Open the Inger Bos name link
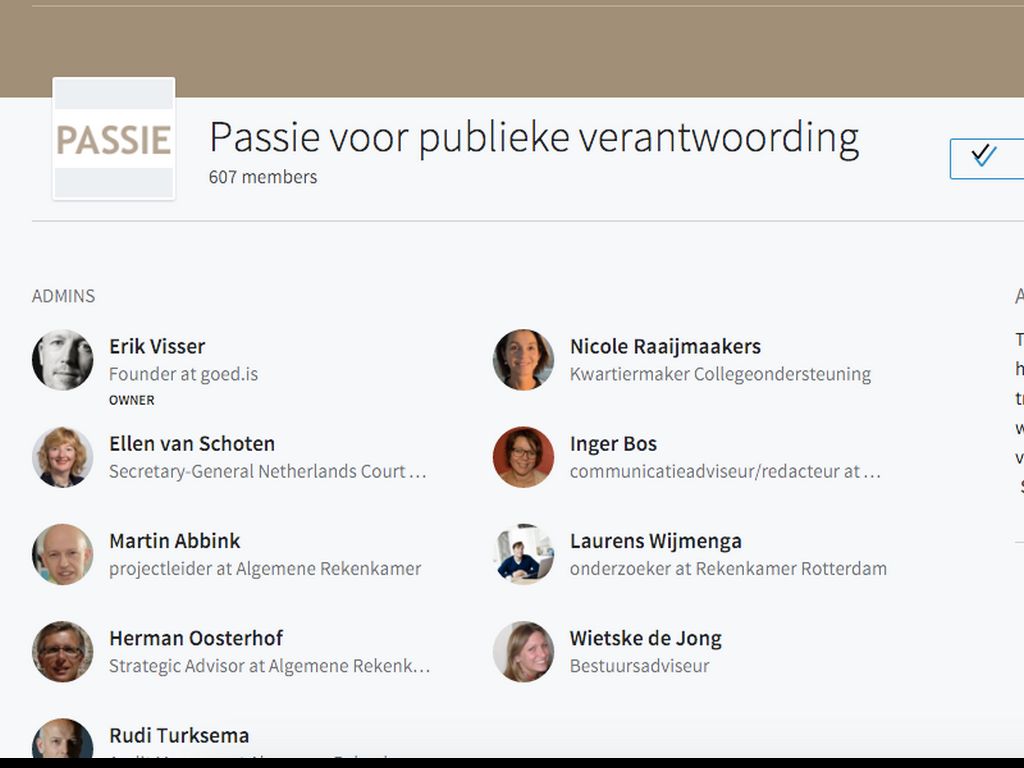This screenshot has width=1024, height=768. [613, 444]
